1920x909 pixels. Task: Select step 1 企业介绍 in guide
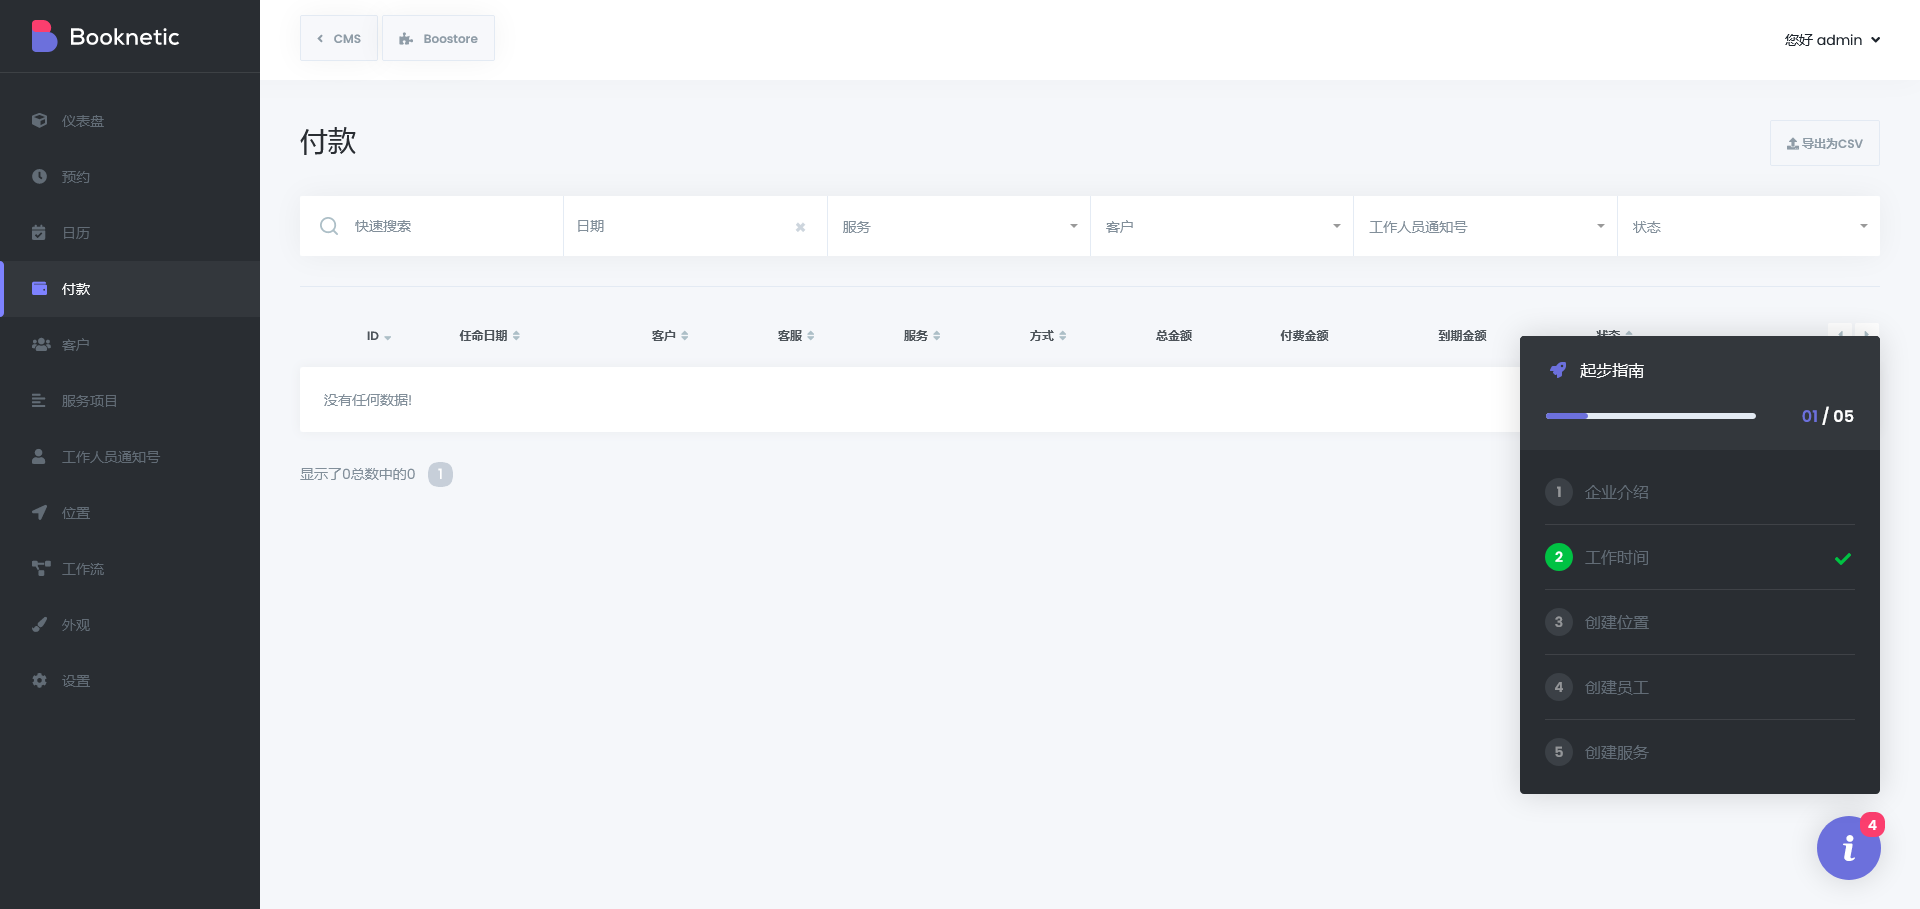1616,492
